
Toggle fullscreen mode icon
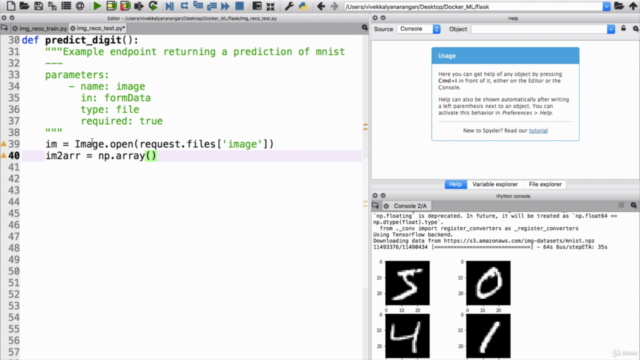[270, 6]
